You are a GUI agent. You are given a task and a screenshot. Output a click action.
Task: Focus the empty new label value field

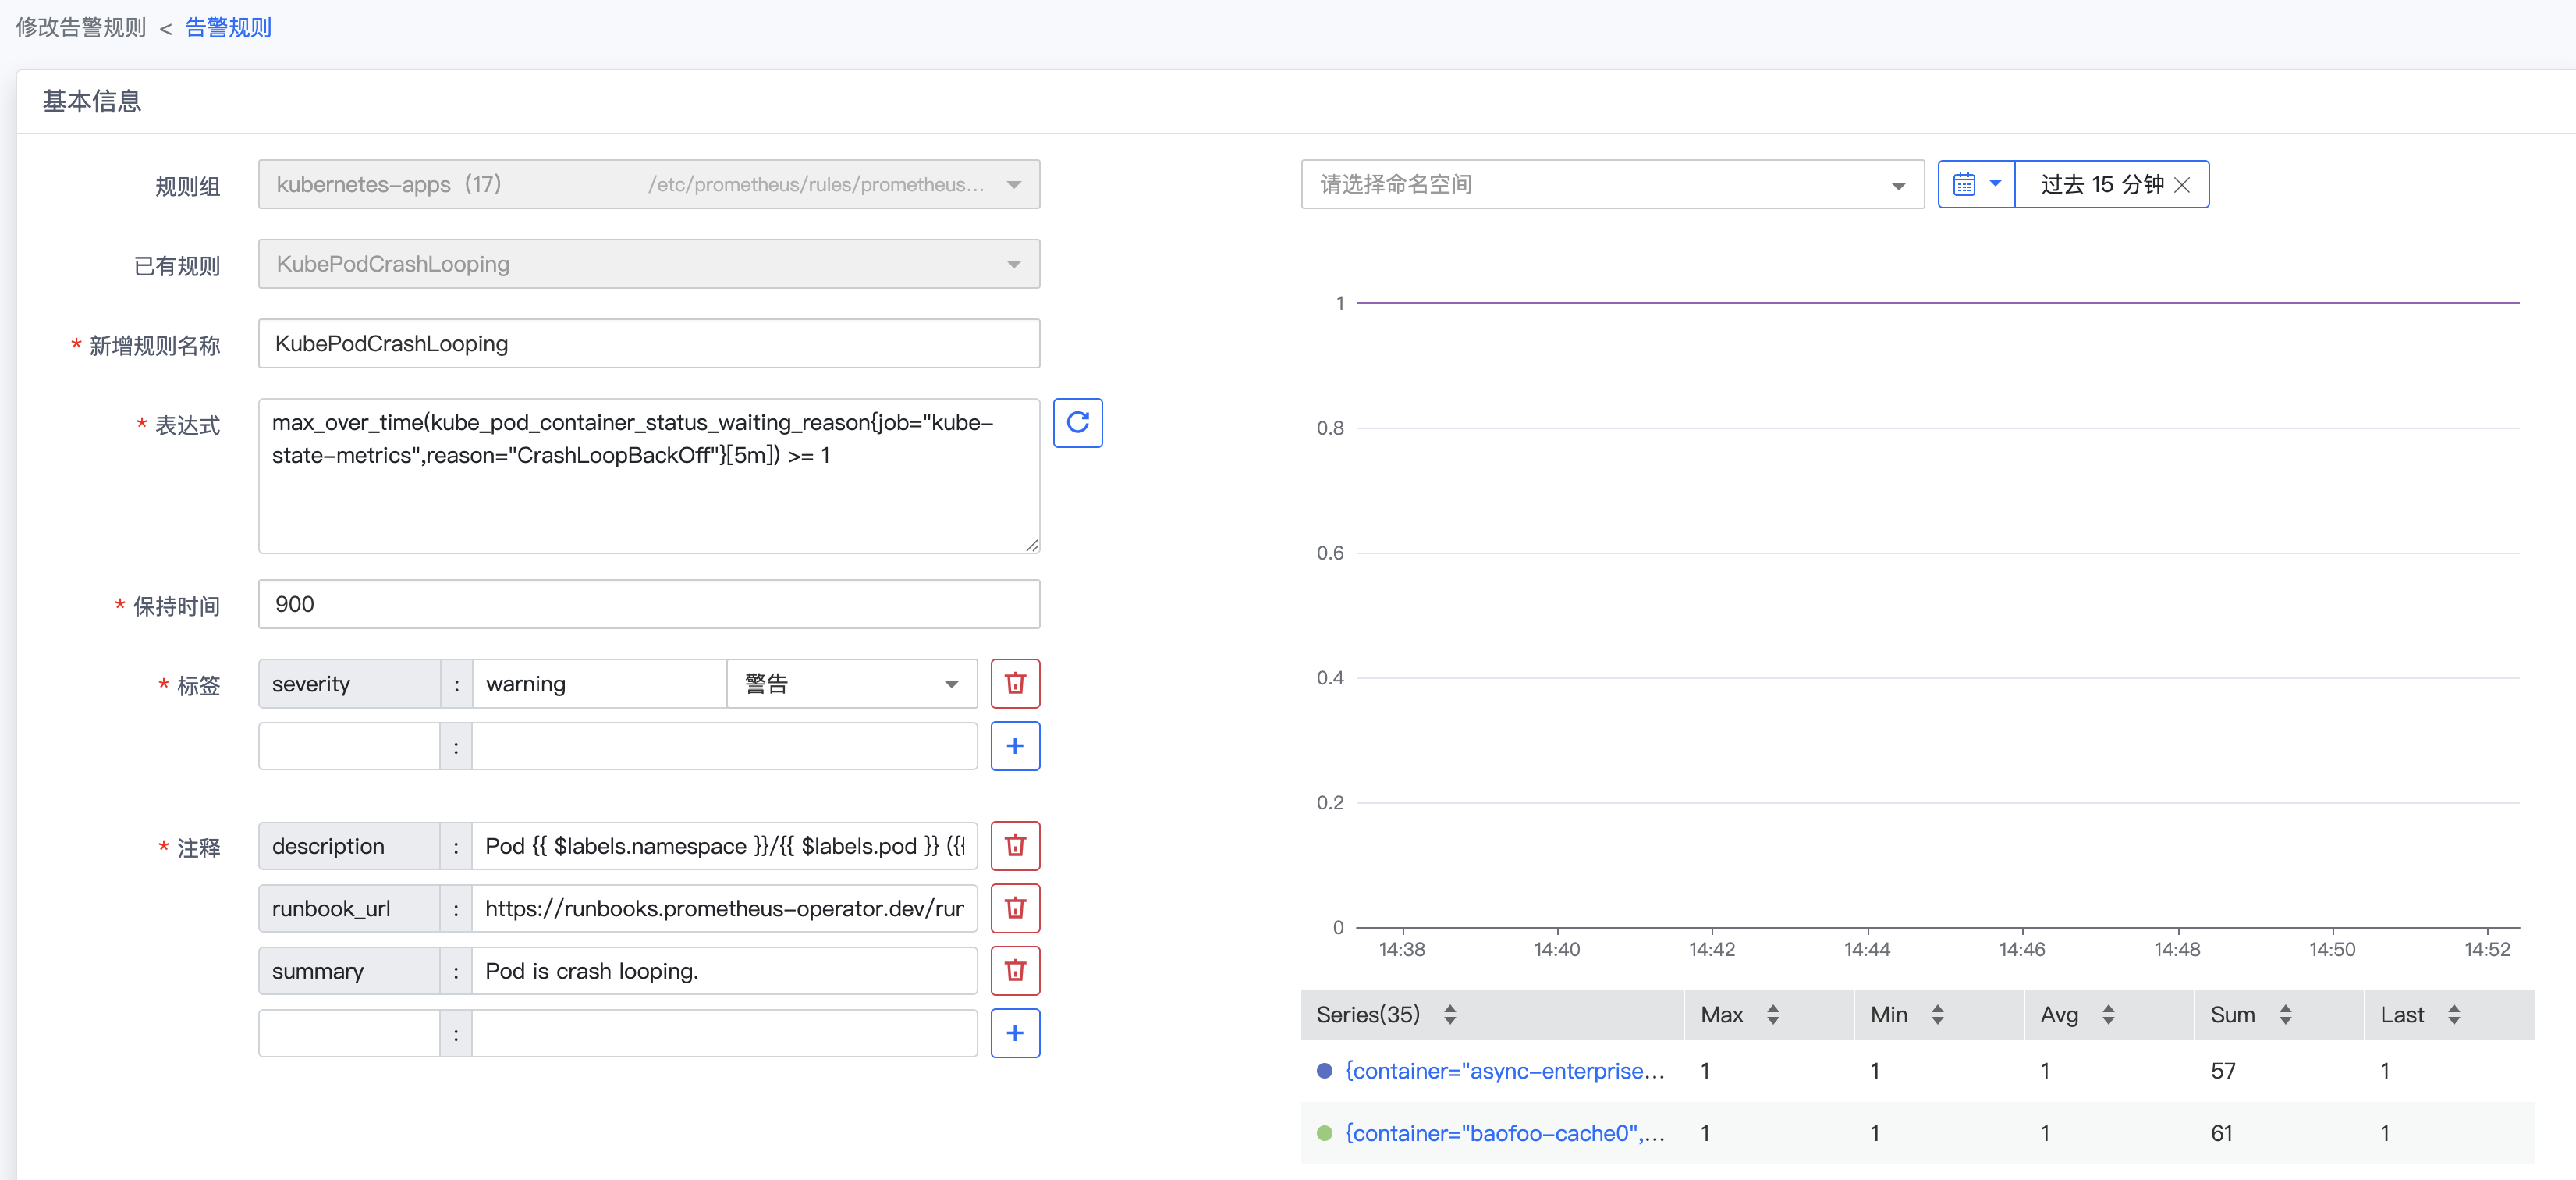click(x=724, y=746)
